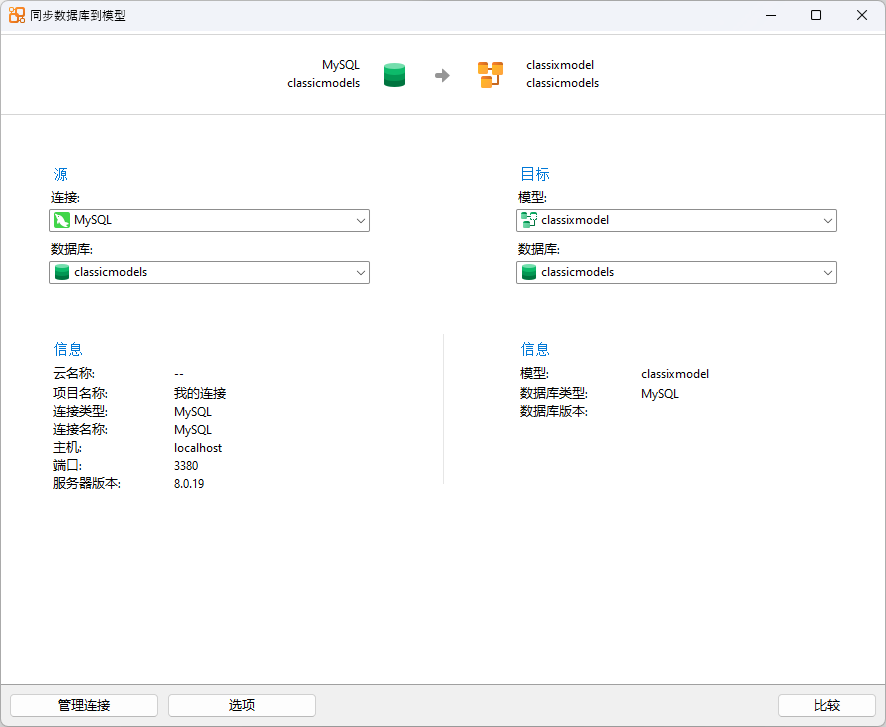Click the 比较 compare button
Screen dimensions: 886x727
pyautogui.click(x=827, y=705)
